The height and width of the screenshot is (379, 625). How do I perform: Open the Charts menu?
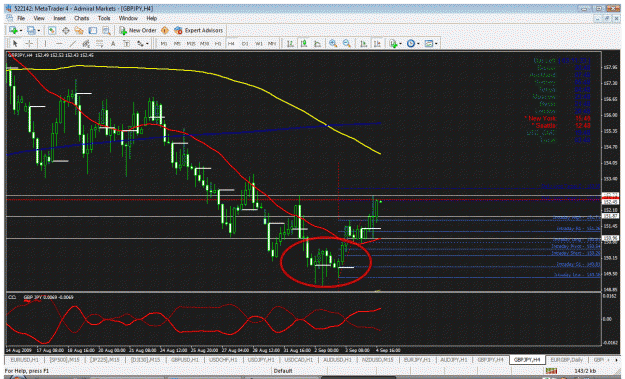[x=81, y=18]
